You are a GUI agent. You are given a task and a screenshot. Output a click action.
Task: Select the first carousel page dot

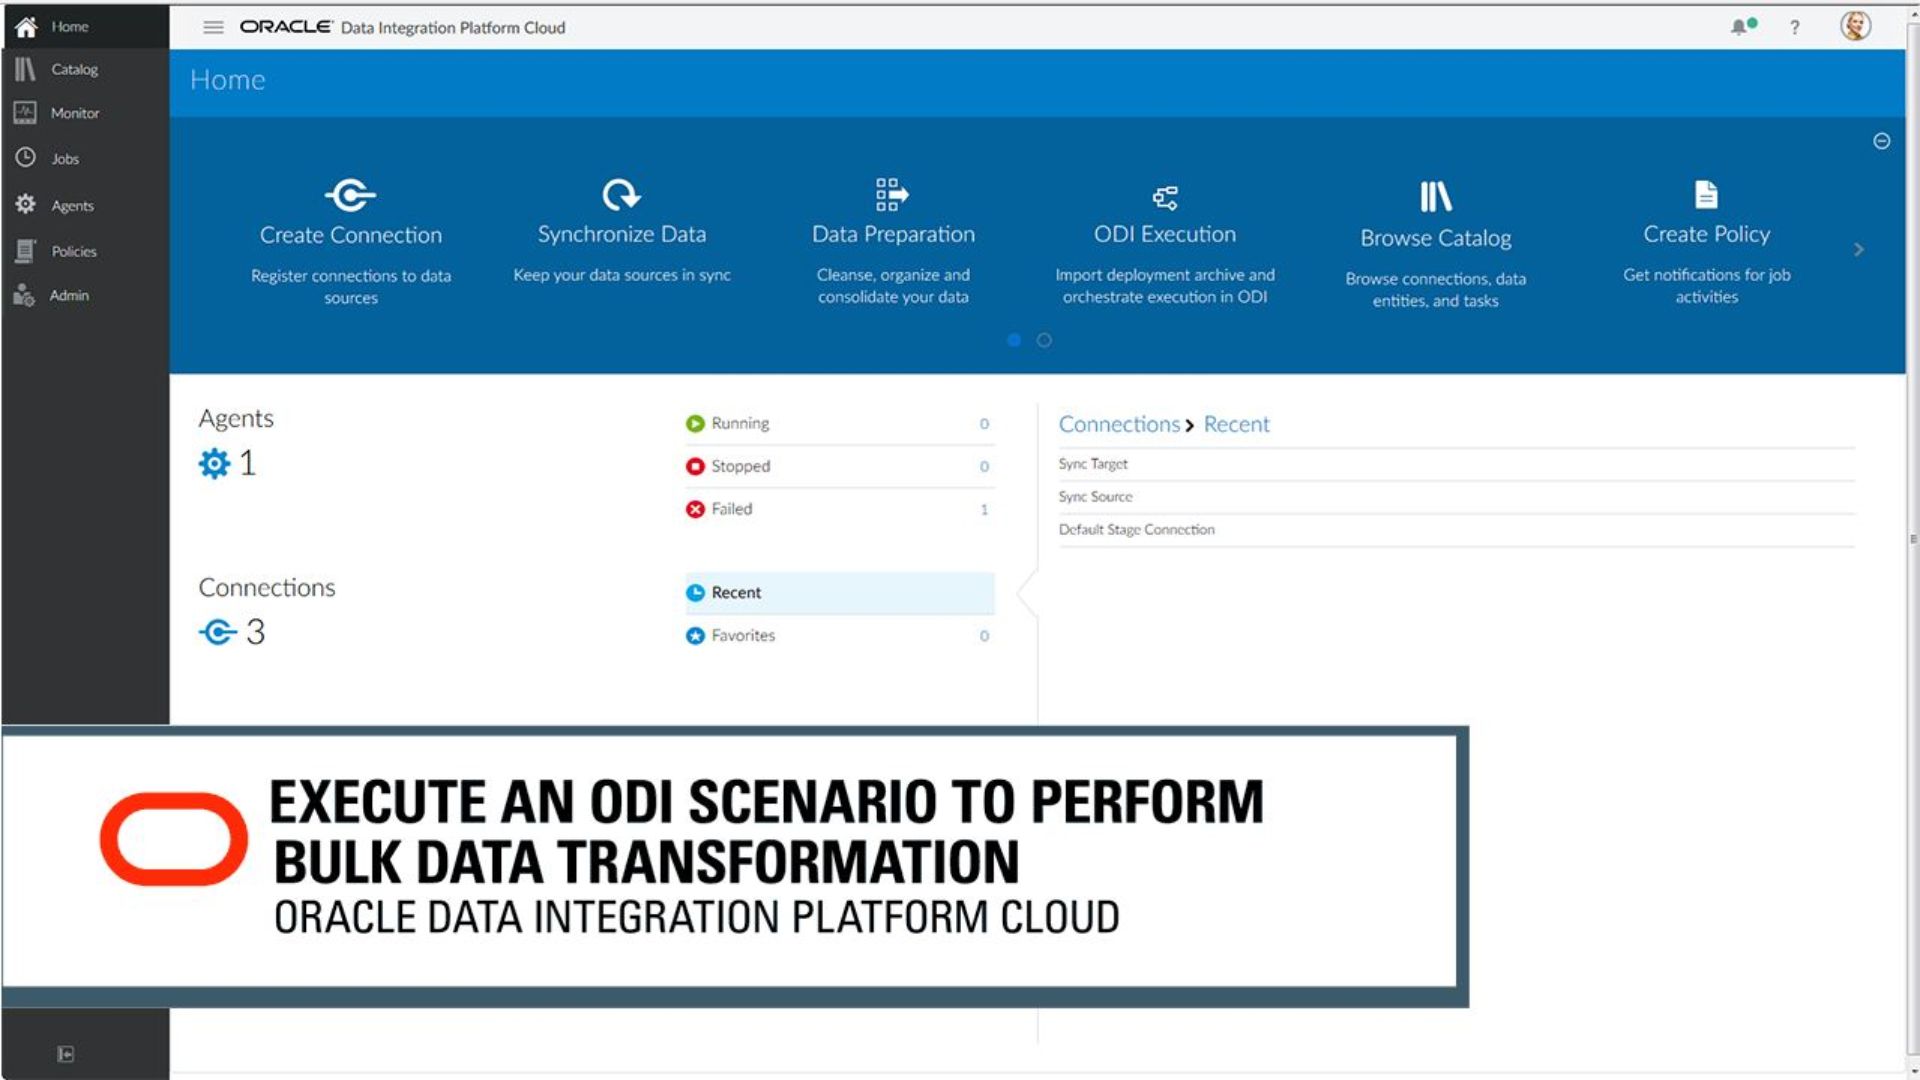point(1014,340)
